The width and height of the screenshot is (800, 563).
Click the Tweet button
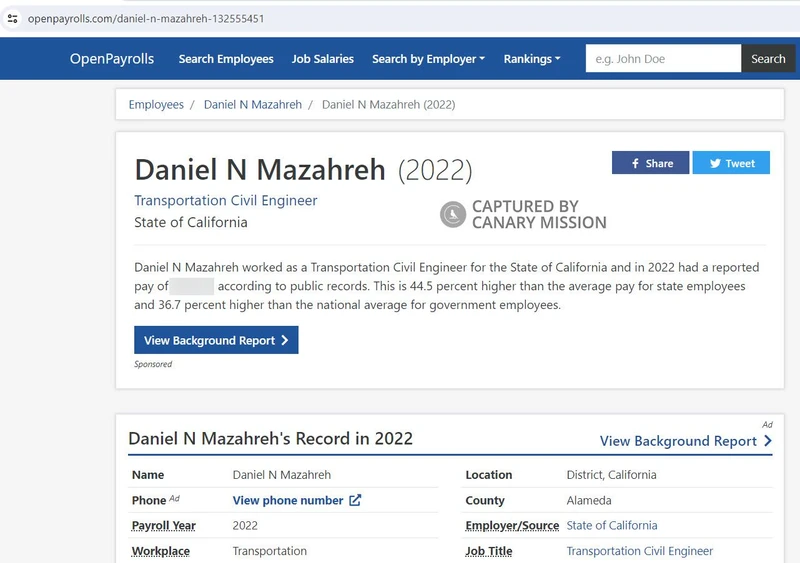(x=731, y=163)
